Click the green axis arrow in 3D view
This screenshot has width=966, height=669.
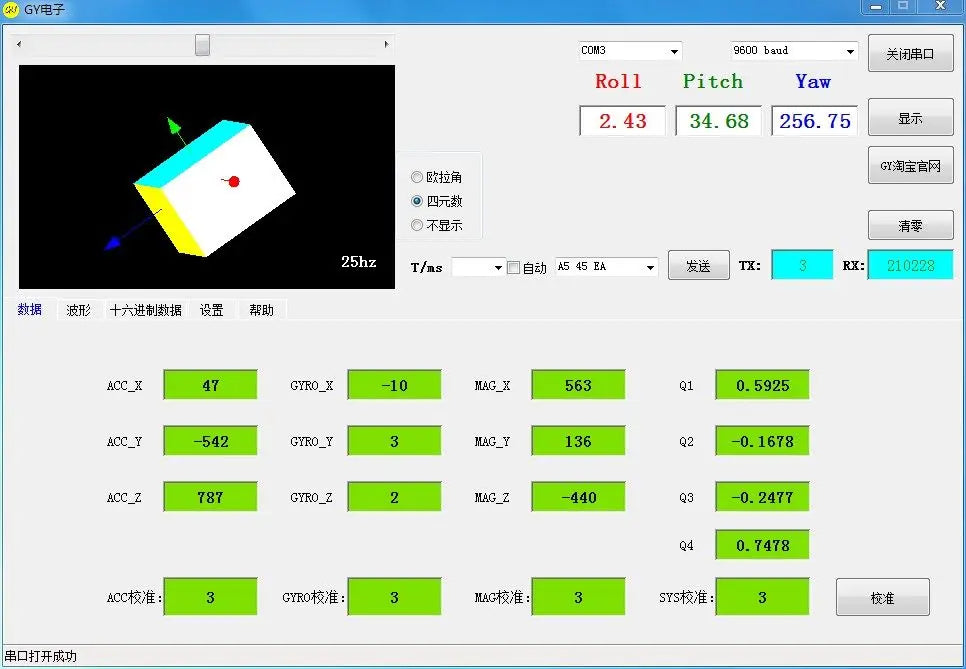coord(175,127)
